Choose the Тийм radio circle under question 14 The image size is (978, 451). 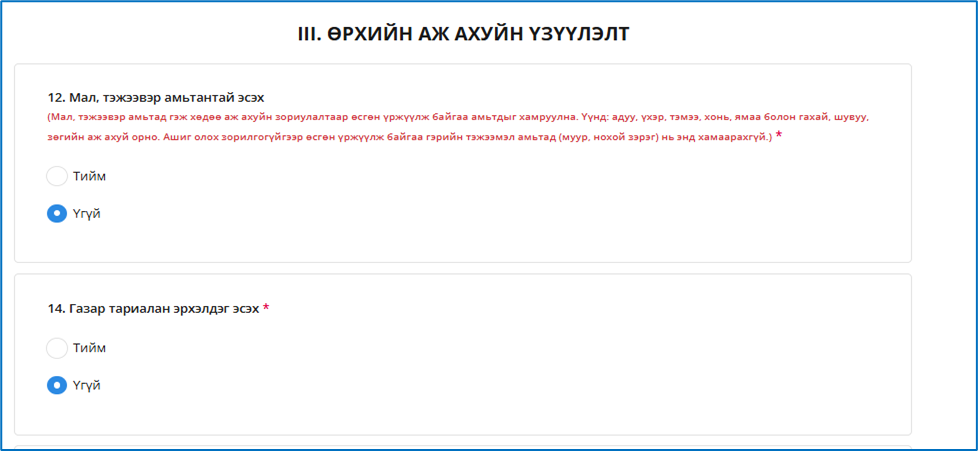click(x=57, y=348)
